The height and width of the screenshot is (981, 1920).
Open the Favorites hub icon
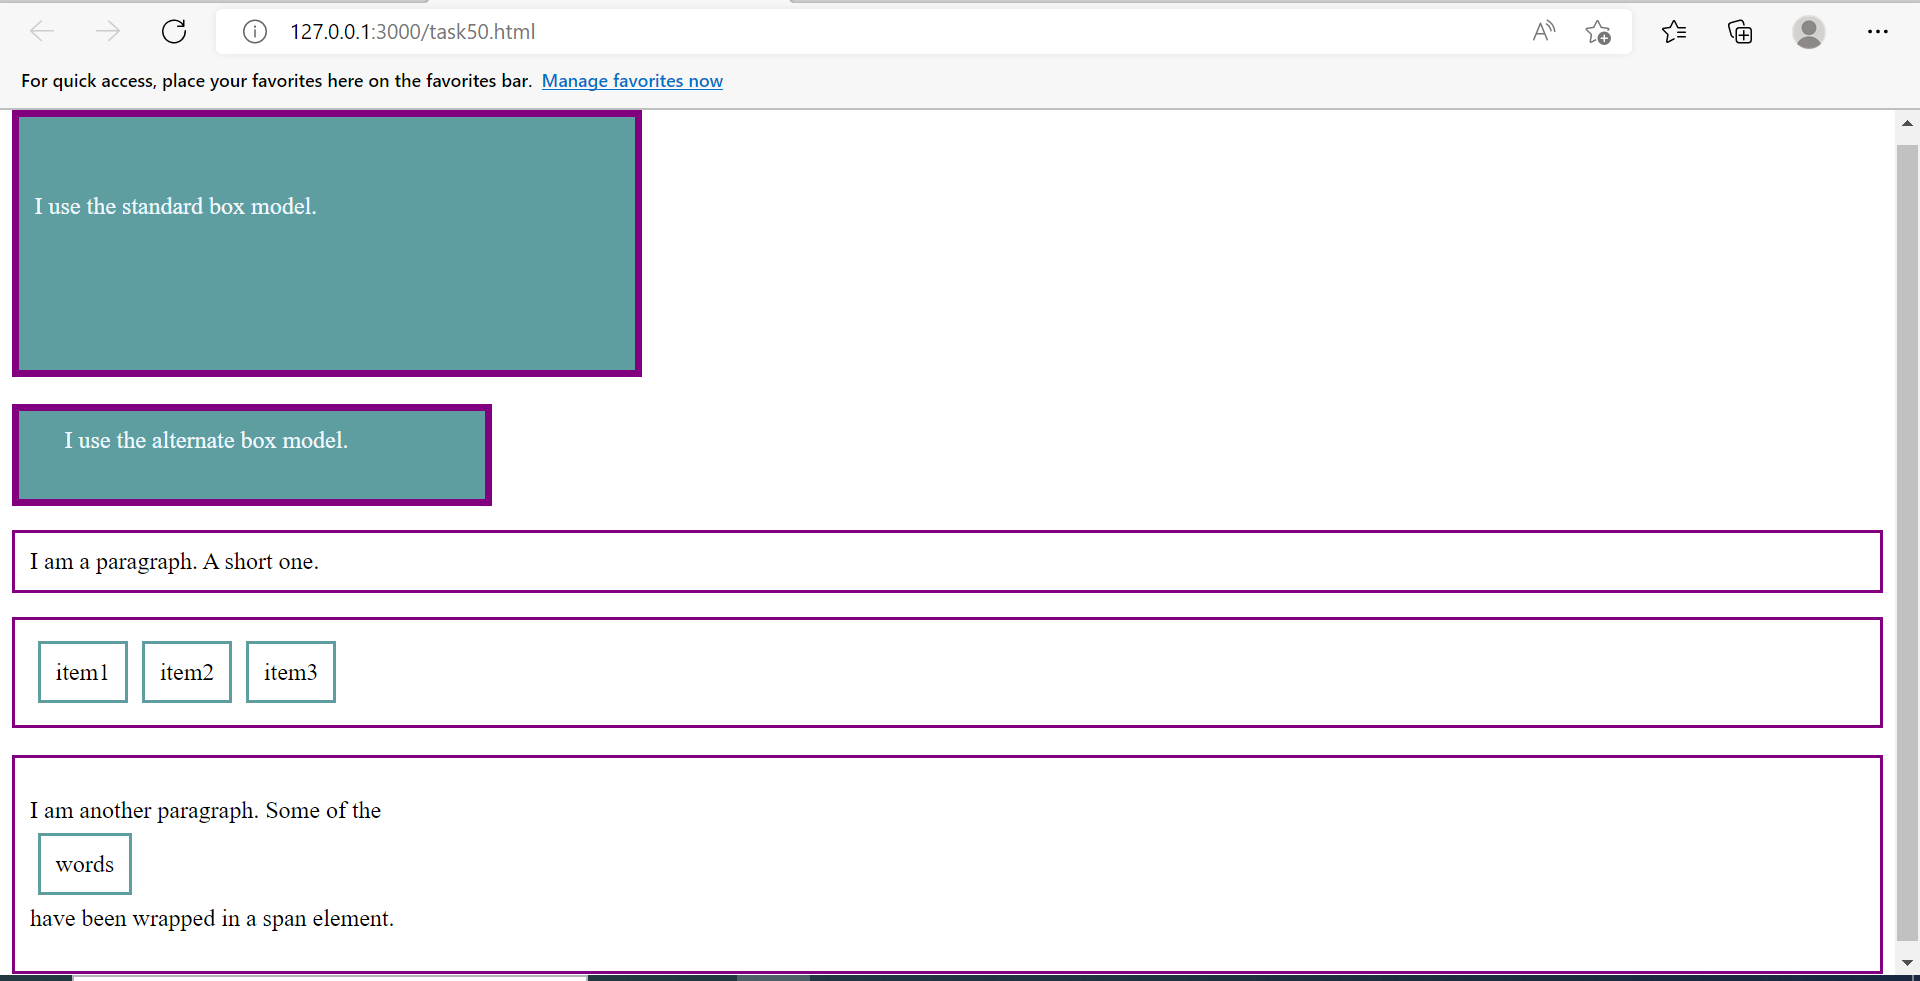(1675, 31)
